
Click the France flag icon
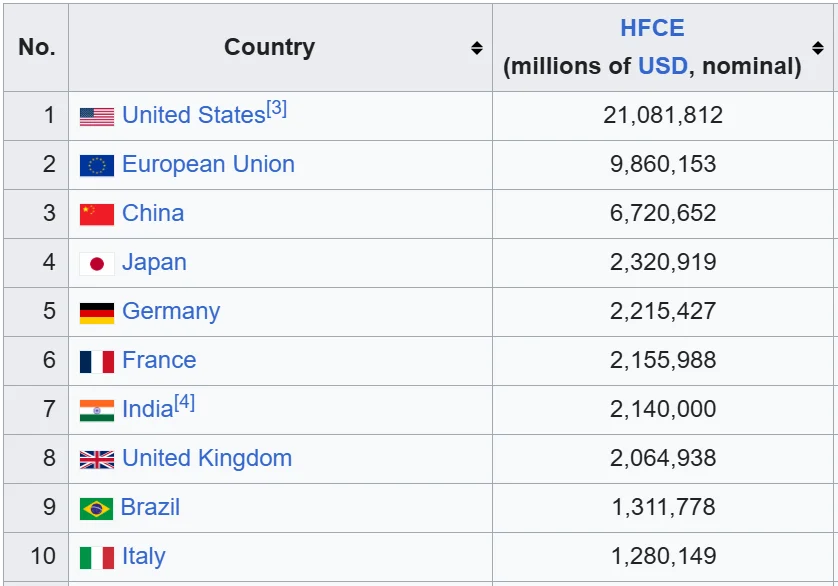[x=97, y=362]
